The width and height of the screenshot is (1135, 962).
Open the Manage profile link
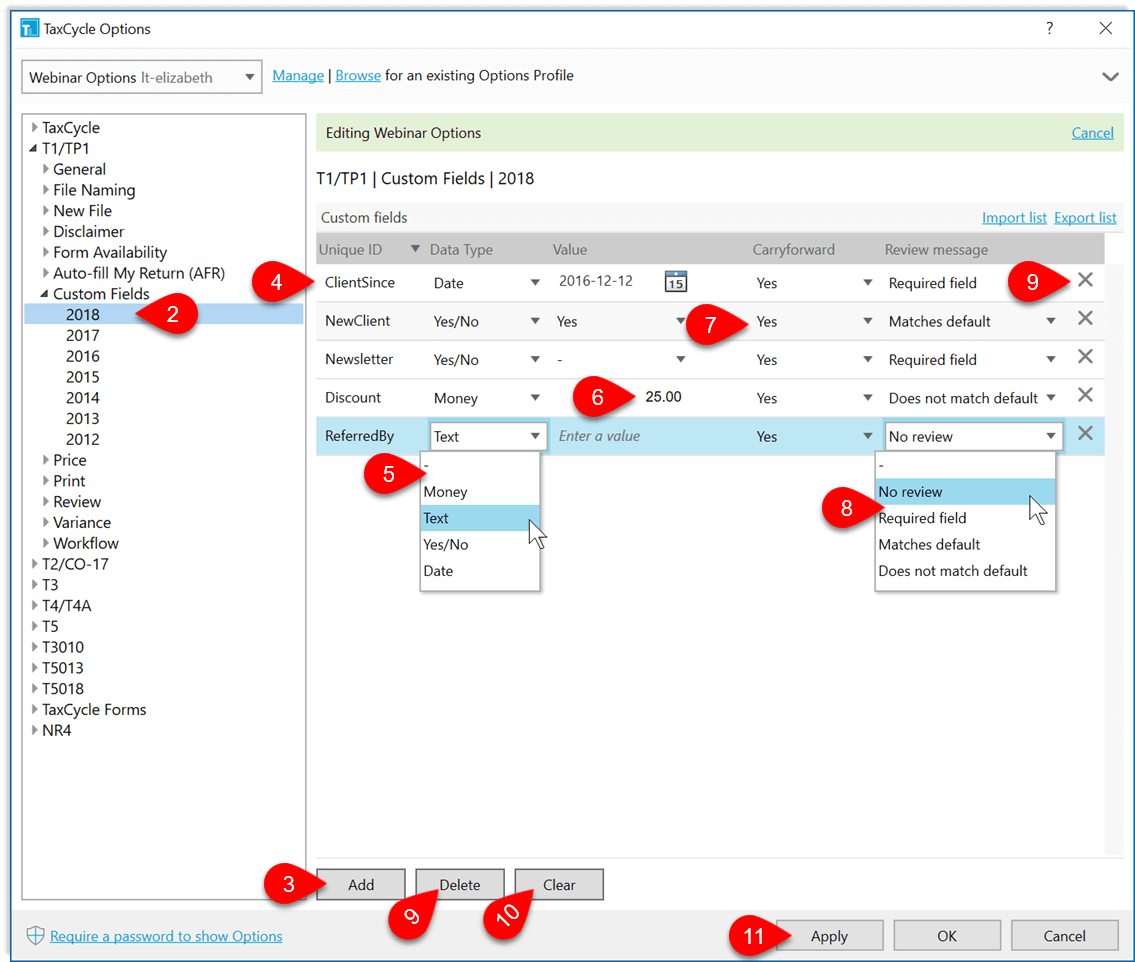298,75
